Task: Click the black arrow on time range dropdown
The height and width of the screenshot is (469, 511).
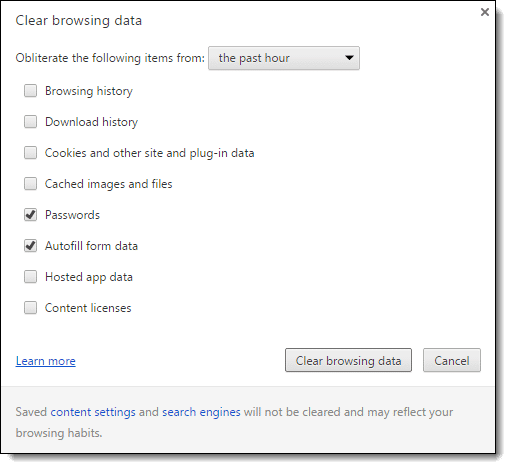Action: 349,58
